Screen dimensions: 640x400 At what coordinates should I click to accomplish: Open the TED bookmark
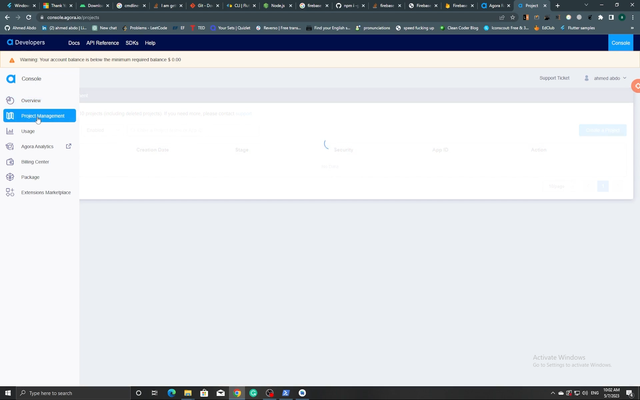pos(198,28)
